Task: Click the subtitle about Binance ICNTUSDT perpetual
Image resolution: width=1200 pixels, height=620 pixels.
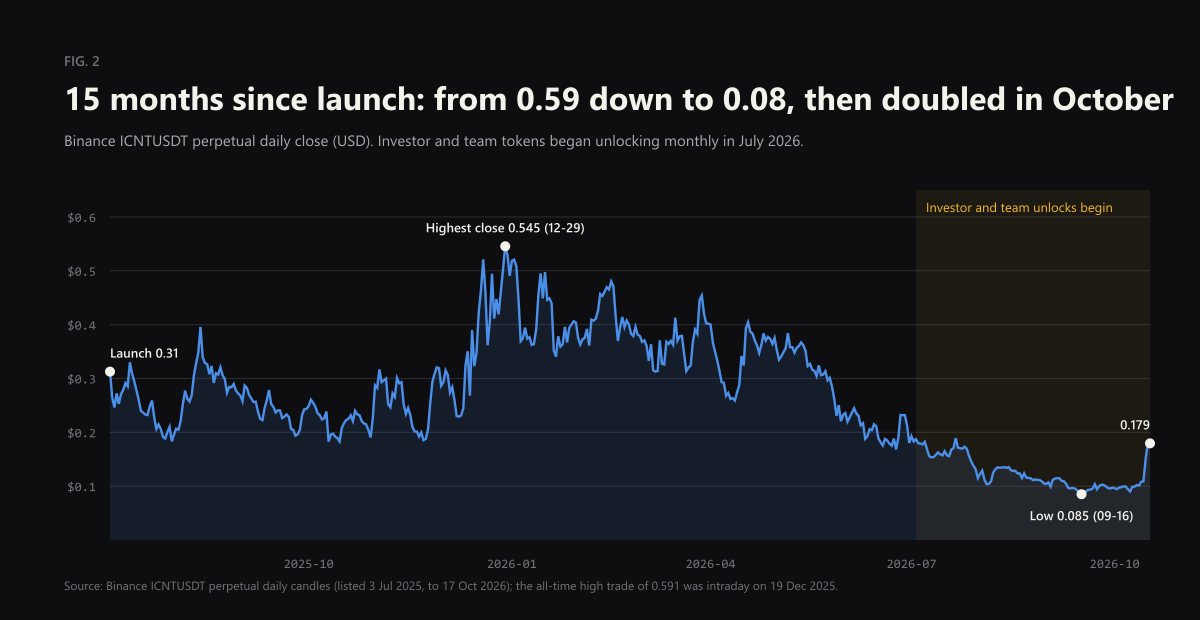Action: tap(434, 142)
